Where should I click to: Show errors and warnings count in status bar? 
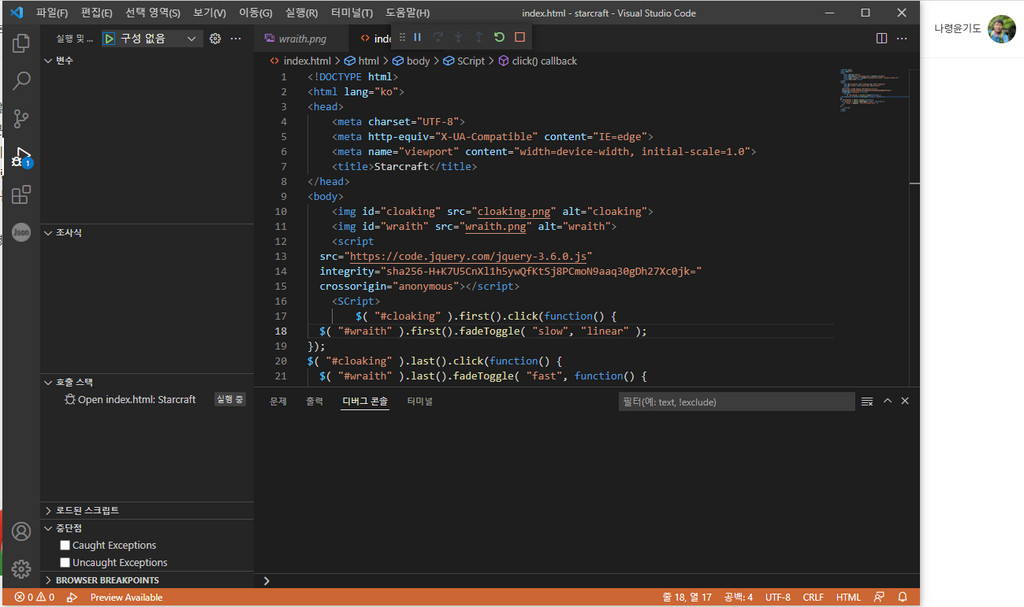point(35,597)
